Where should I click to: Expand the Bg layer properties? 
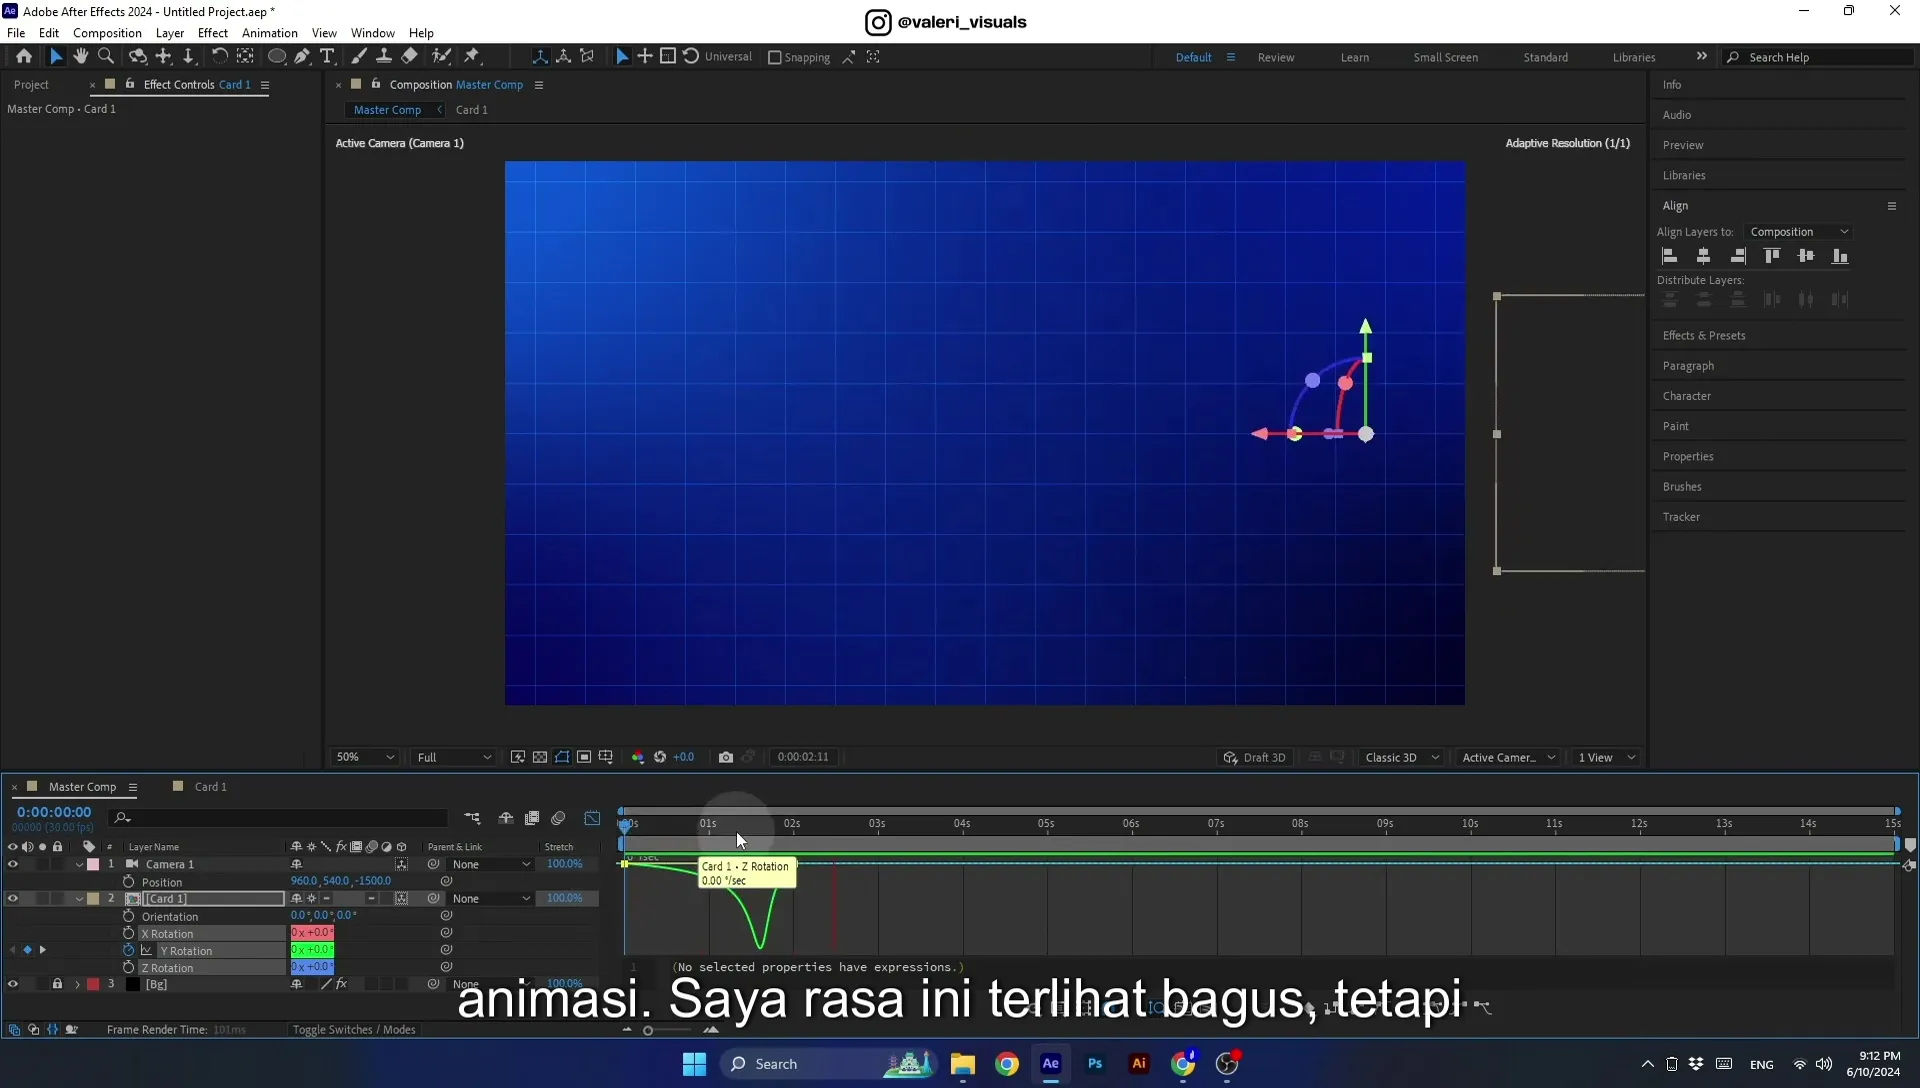pos(77,984)
